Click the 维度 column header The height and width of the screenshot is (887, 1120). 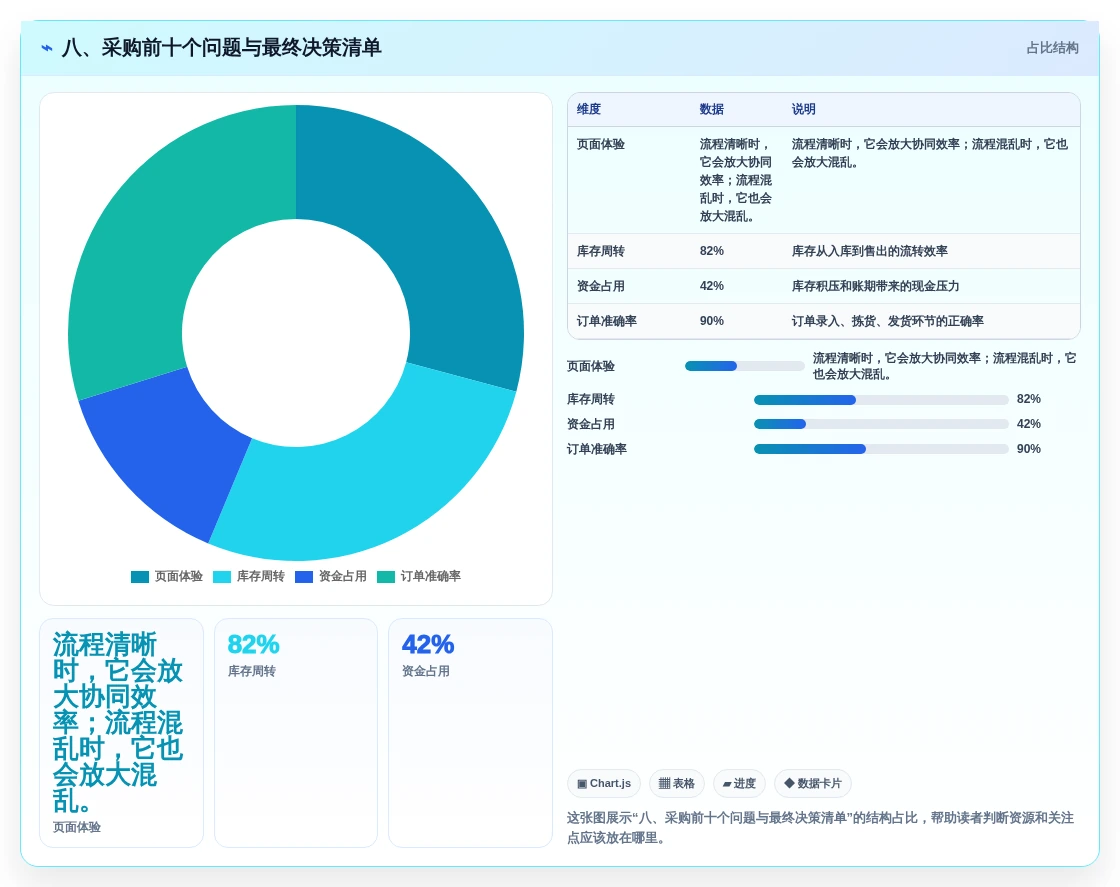[589, 109]
